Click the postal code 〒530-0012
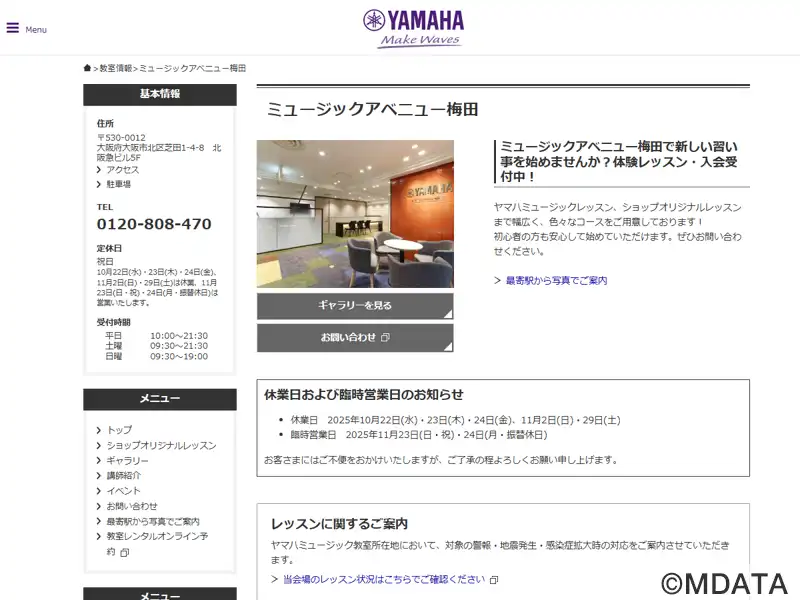Viewport: 800px width, 600px height. pyautogui.click(x=121, y=138)
